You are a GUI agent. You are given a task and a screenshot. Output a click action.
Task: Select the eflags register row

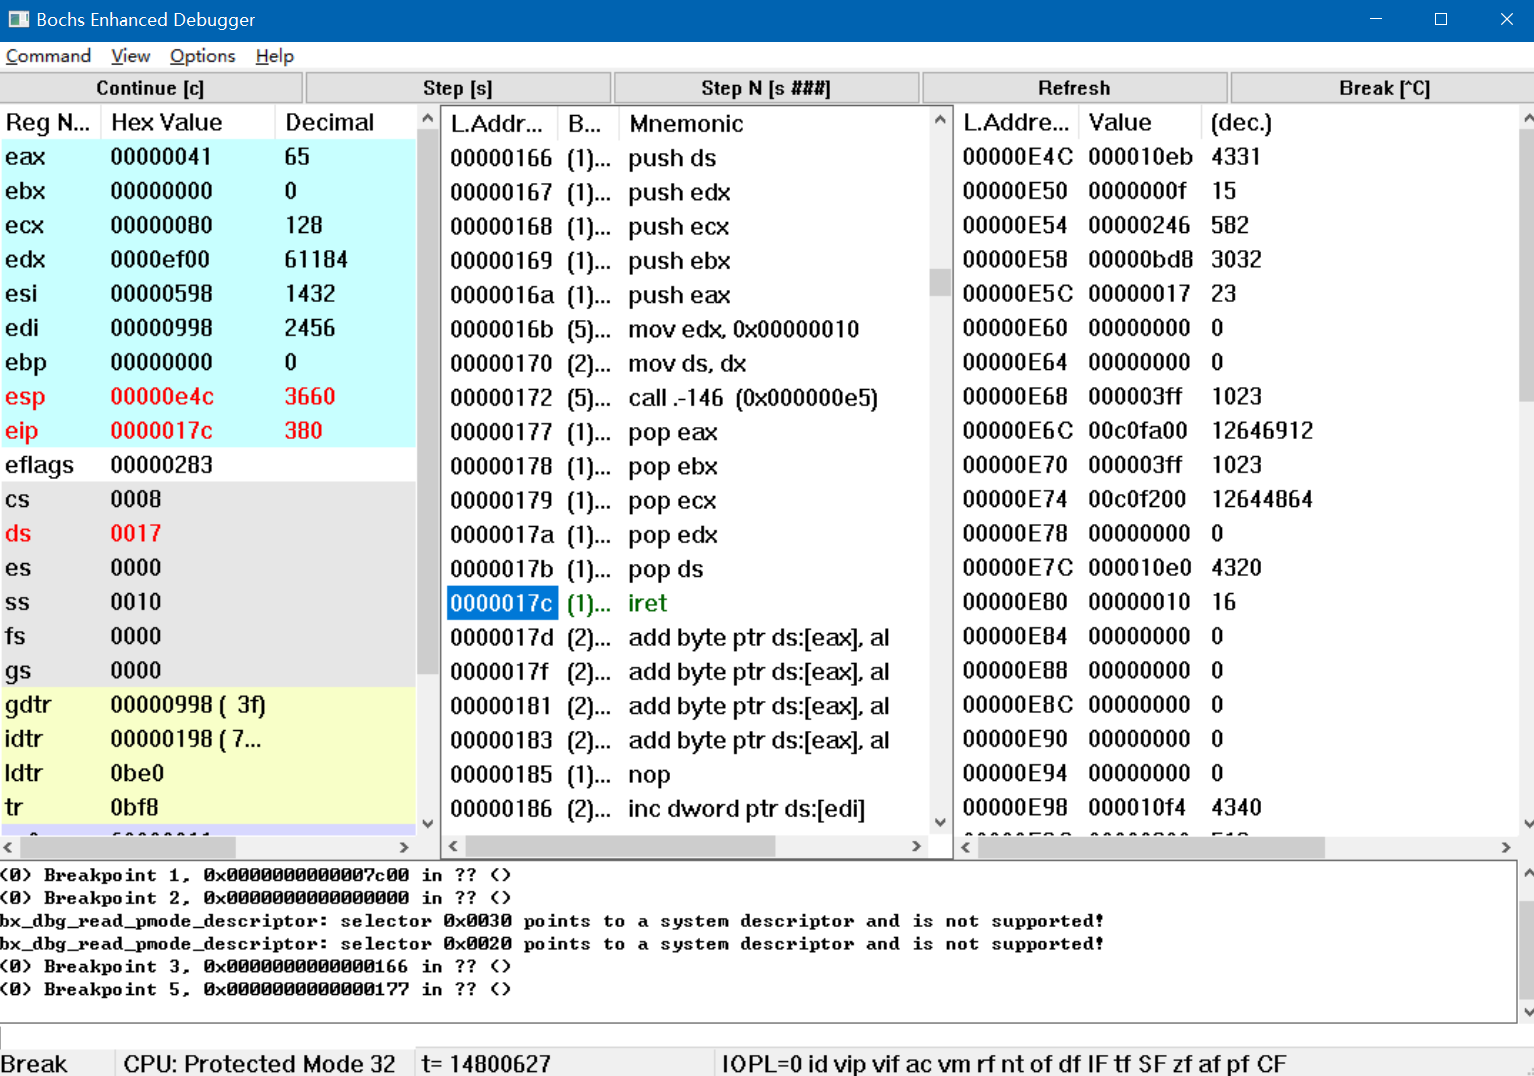[208, 465]
